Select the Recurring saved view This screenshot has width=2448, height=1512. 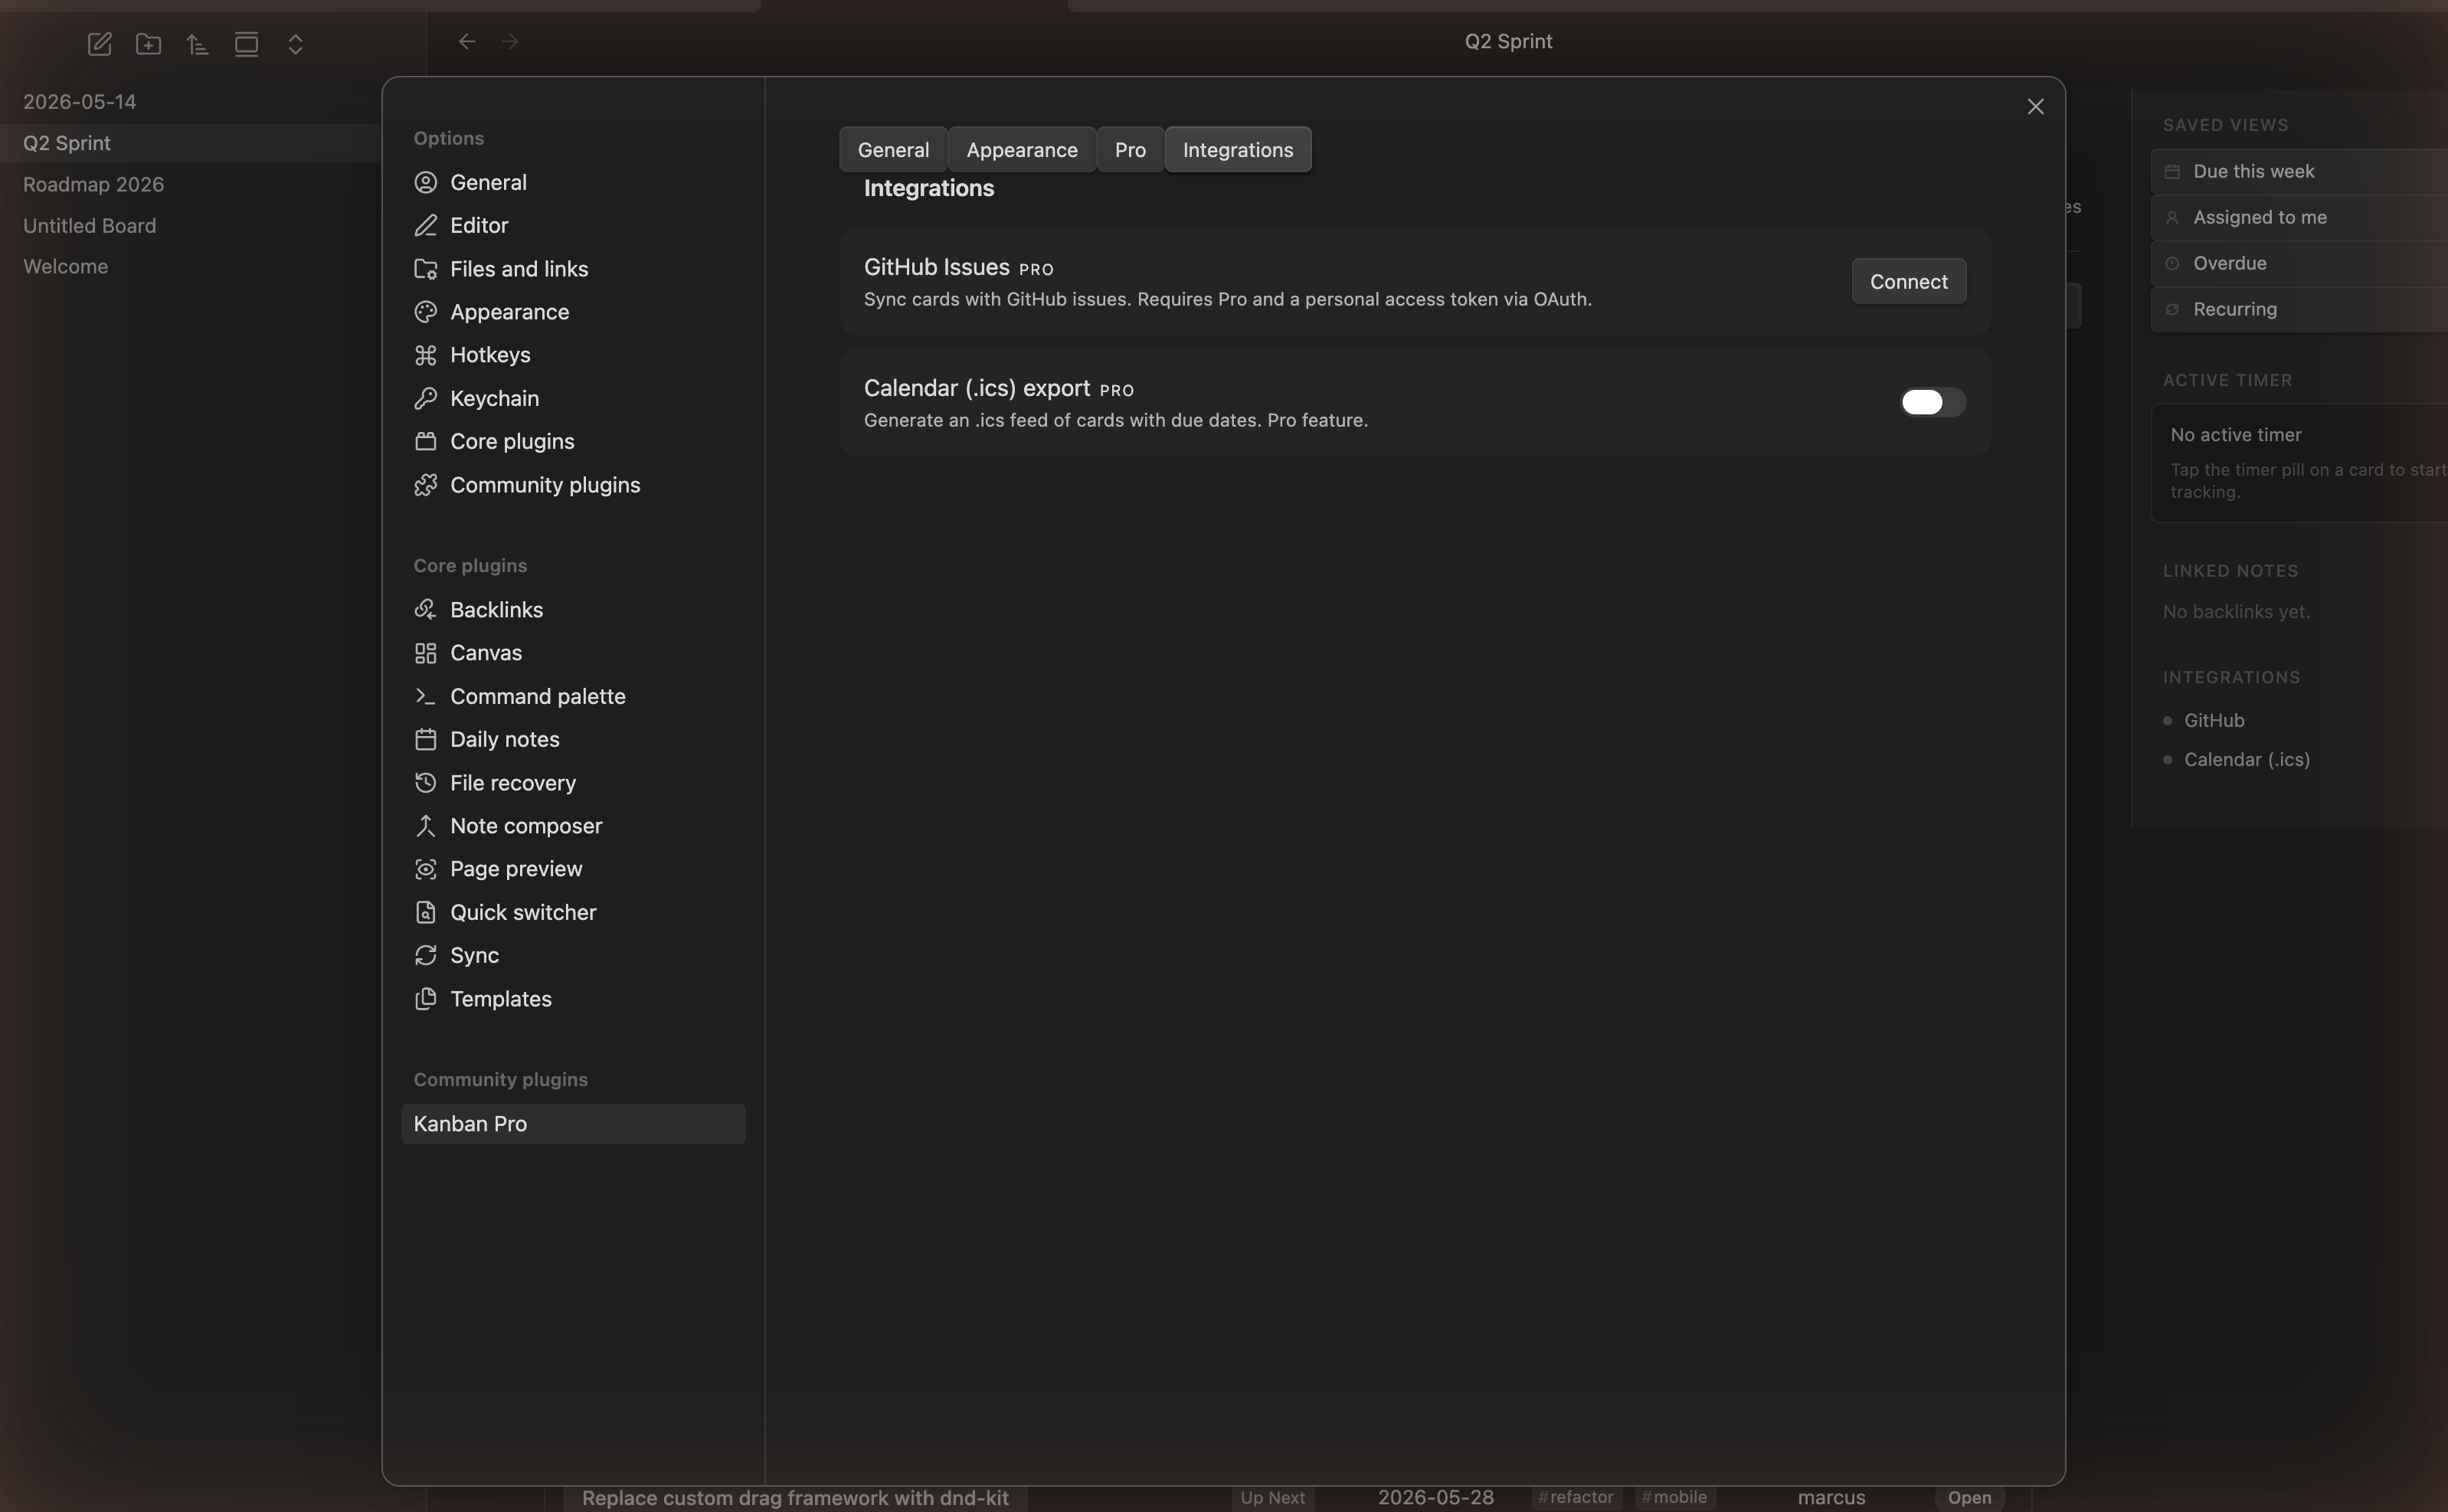pos(2299,309)
